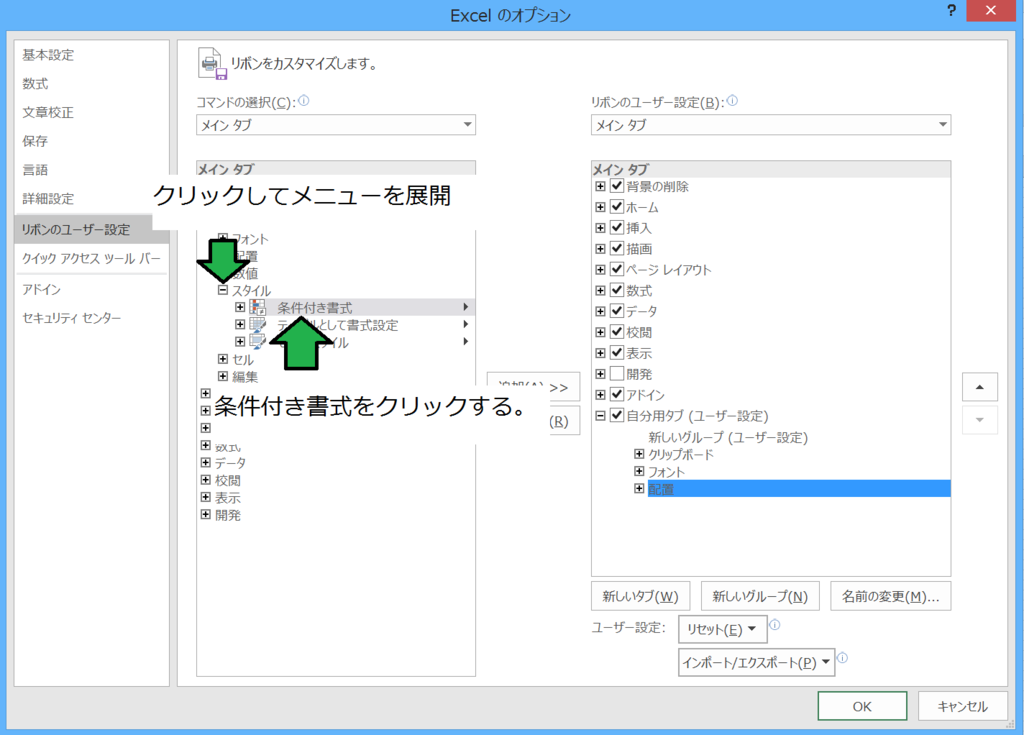Click the info icon next to リボンのユーザー設定
Screen dimensions: 1024x735
tap(732, 101)
